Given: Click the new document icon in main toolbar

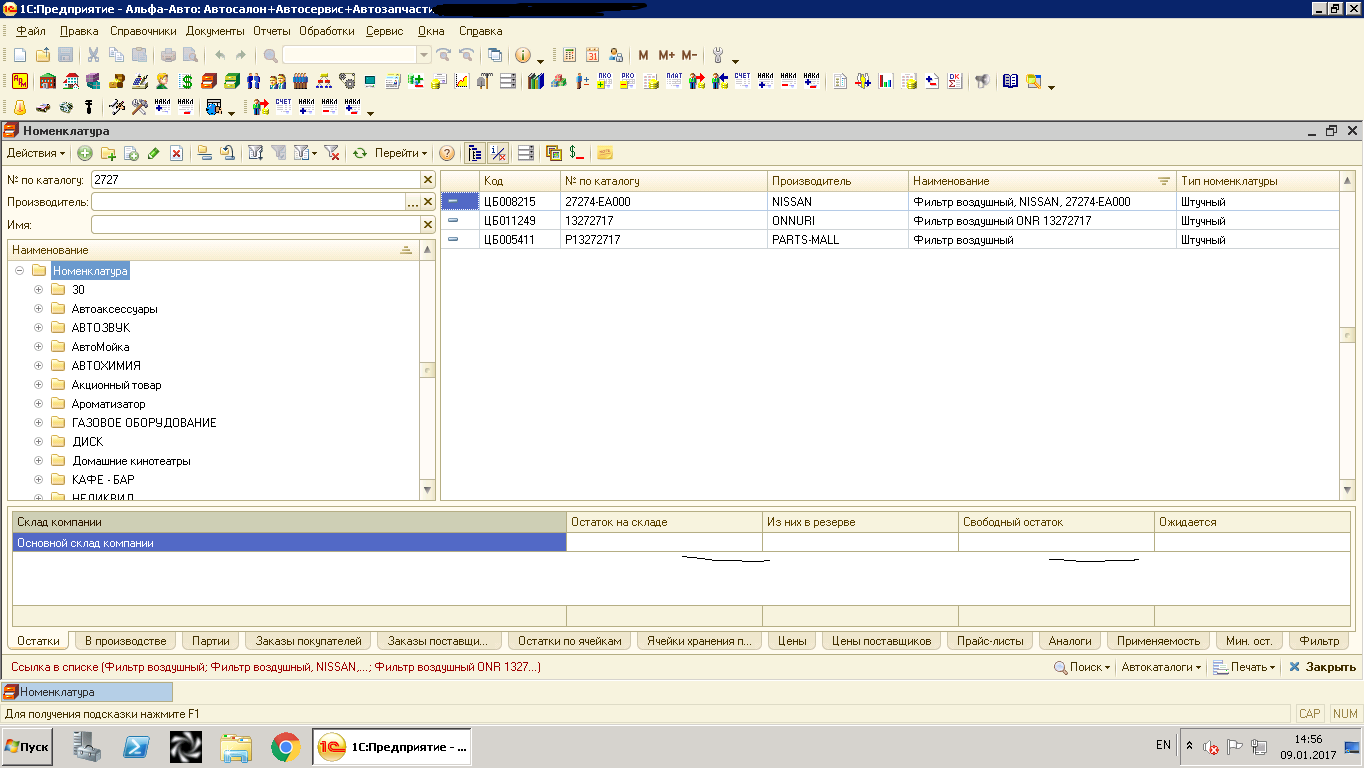Looking at the screenshot, I should (19, 55).
